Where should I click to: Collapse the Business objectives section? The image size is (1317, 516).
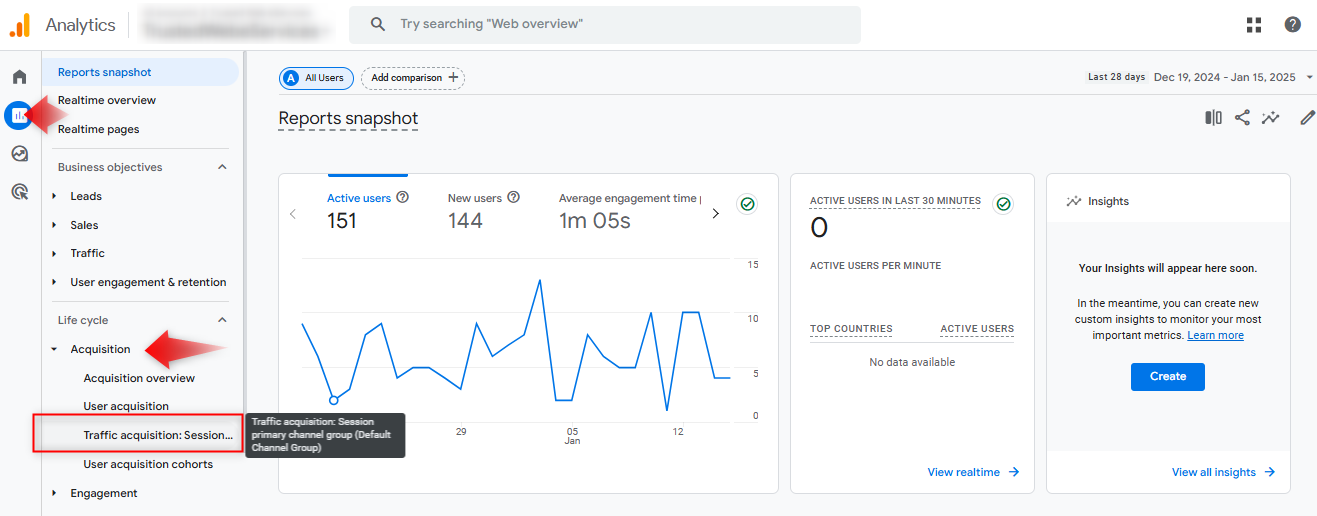(222, 167)
